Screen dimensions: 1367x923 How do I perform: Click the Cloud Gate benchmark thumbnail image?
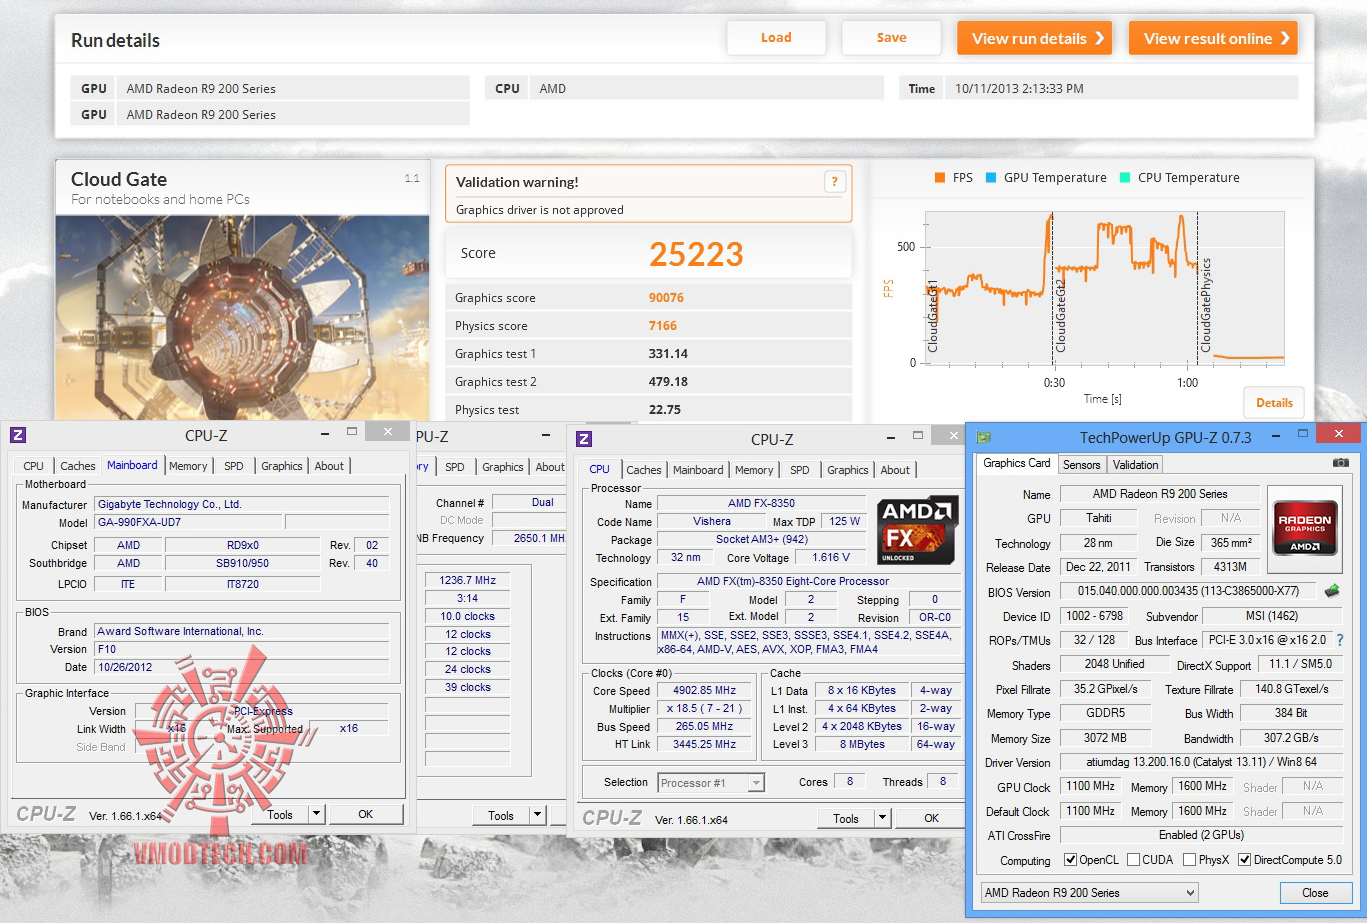(x=243, y=318)
